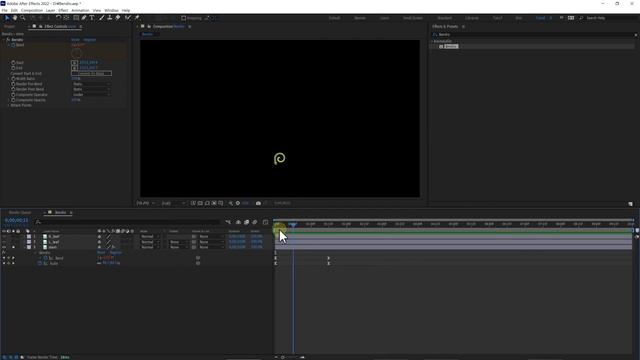
Task: Toggle the Bend stopwatch in Effect Controls
Action: pos(13,45)
